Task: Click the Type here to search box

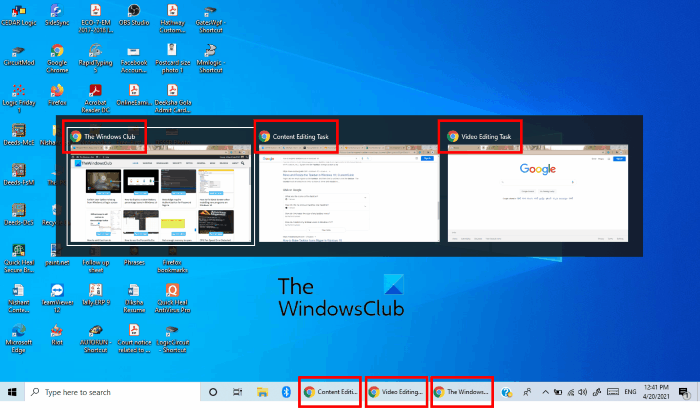Action: (x=112, y=392)
